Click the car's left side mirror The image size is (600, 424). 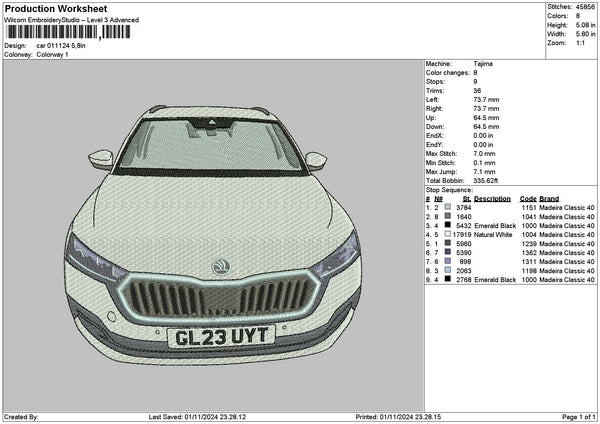(x=101, y=159)
